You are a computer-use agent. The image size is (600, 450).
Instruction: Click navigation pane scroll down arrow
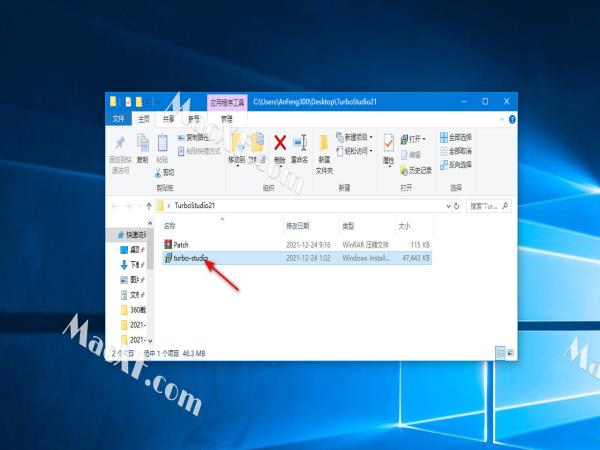click(150, 341)
